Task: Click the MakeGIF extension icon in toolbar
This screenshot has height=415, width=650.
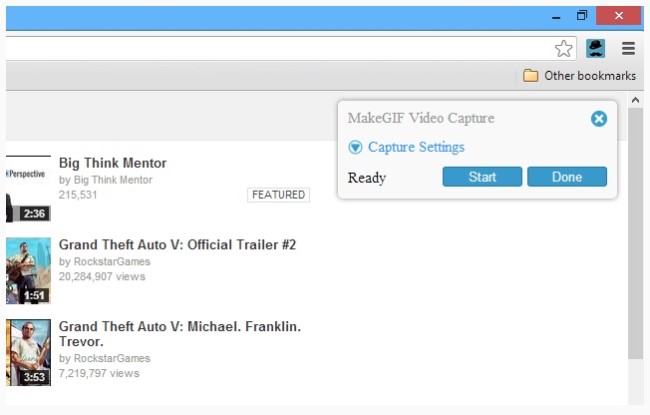Action: (595, 49)
